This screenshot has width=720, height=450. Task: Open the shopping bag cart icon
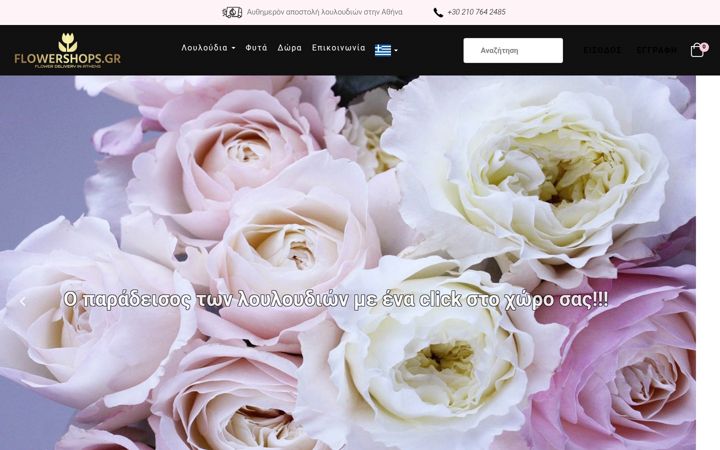(698, 50)
